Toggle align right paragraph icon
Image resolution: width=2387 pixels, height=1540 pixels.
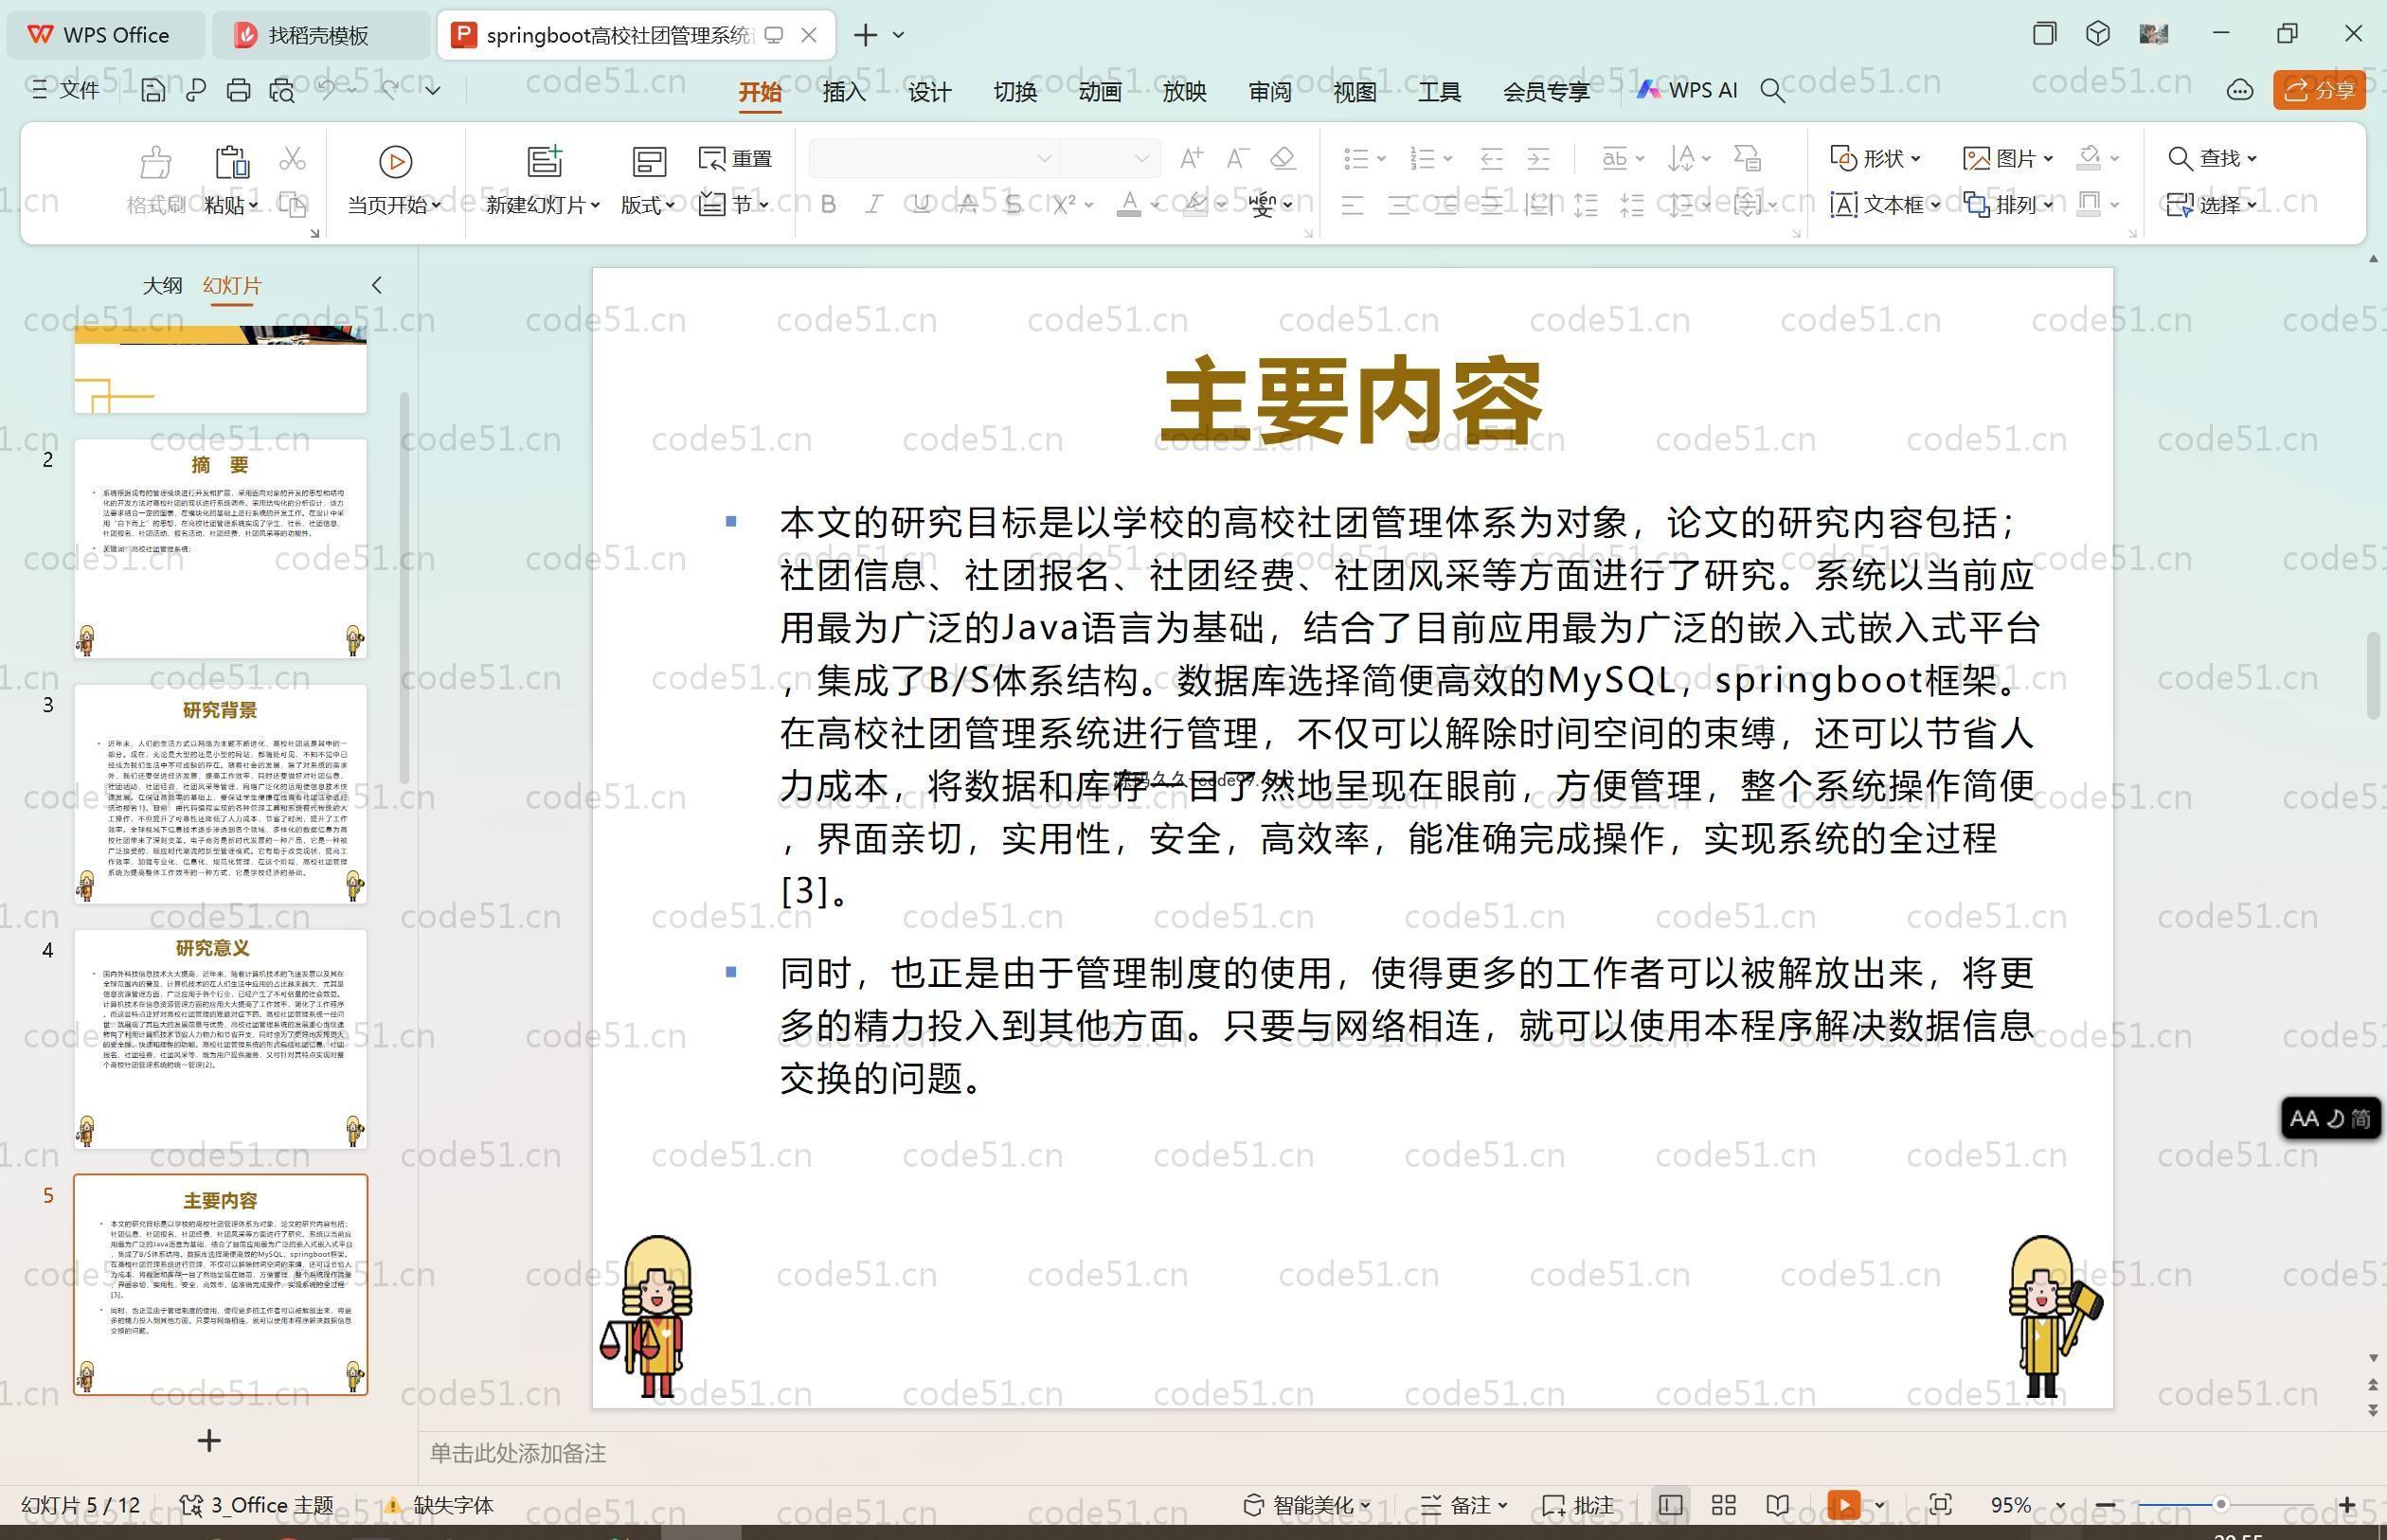coord(1445,206)
